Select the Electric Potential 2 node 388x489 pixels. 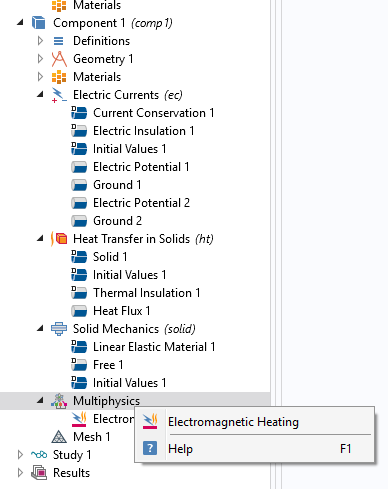(x=130, y=203)
